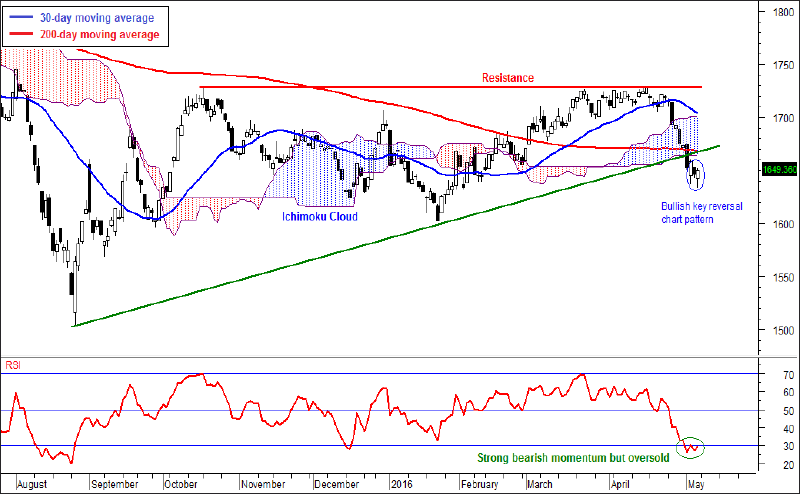
Task: Click the current price tag 1649.360
Action: (x=779, y=169)
